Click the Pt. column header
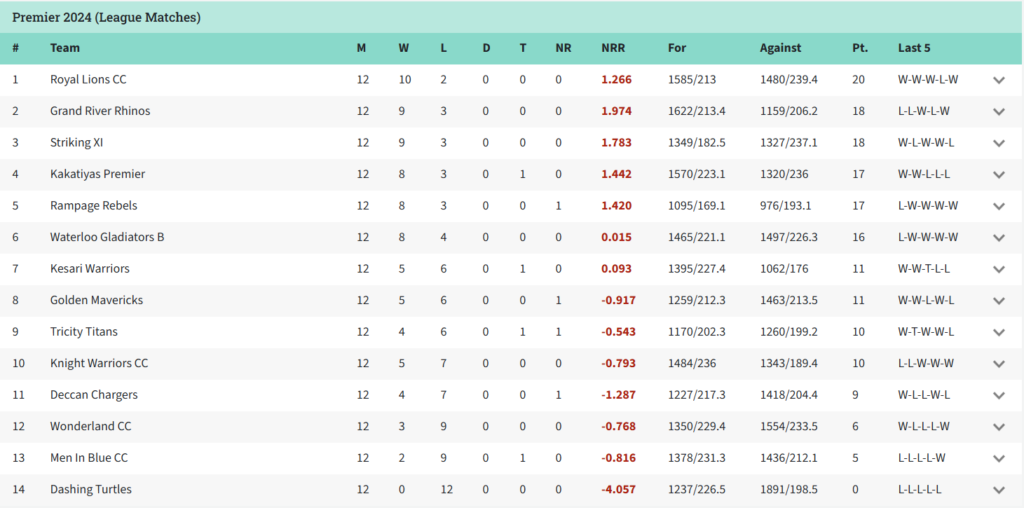 click(860, 48)
